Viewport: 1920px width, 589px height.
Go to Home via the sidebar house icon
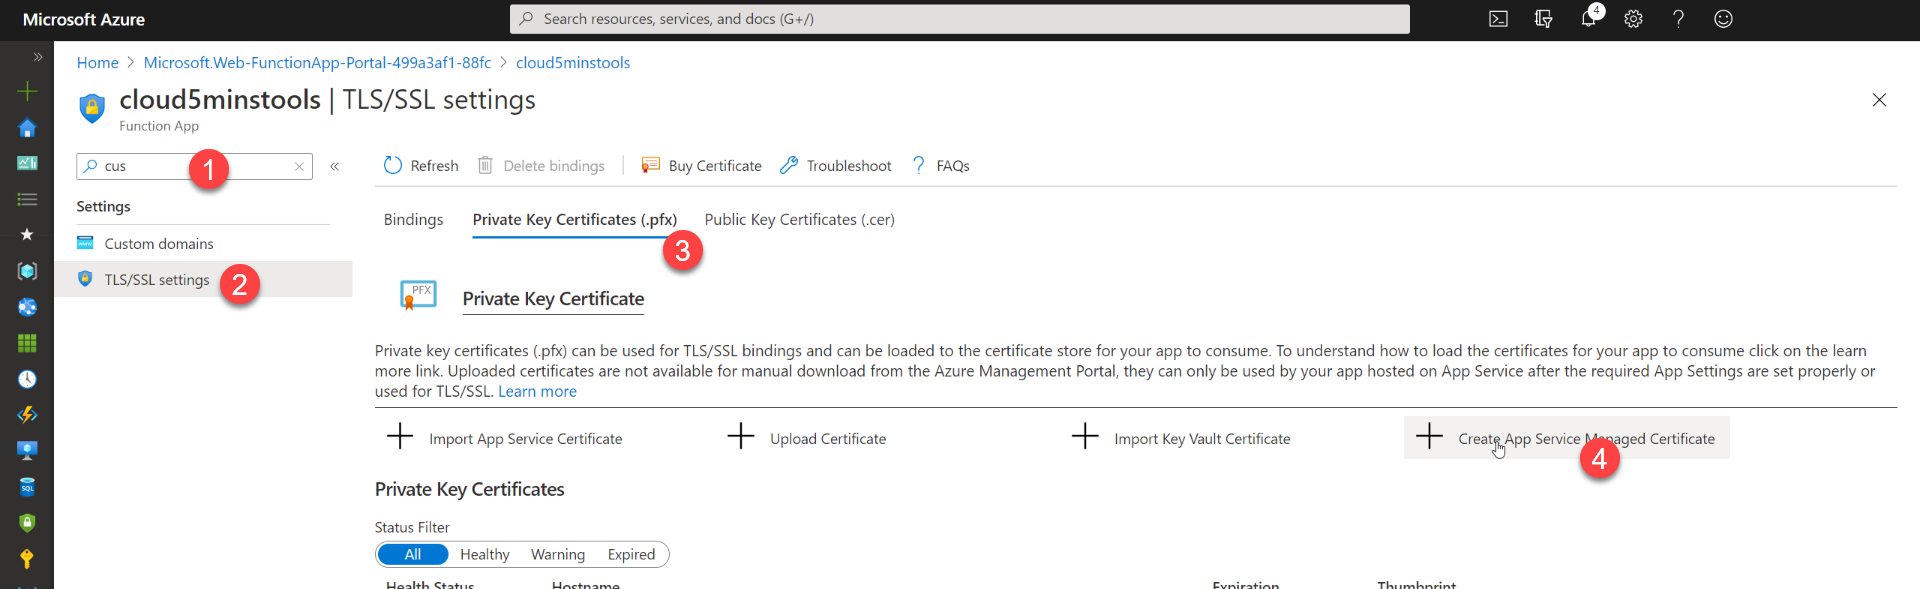click(x=27, y=128)
